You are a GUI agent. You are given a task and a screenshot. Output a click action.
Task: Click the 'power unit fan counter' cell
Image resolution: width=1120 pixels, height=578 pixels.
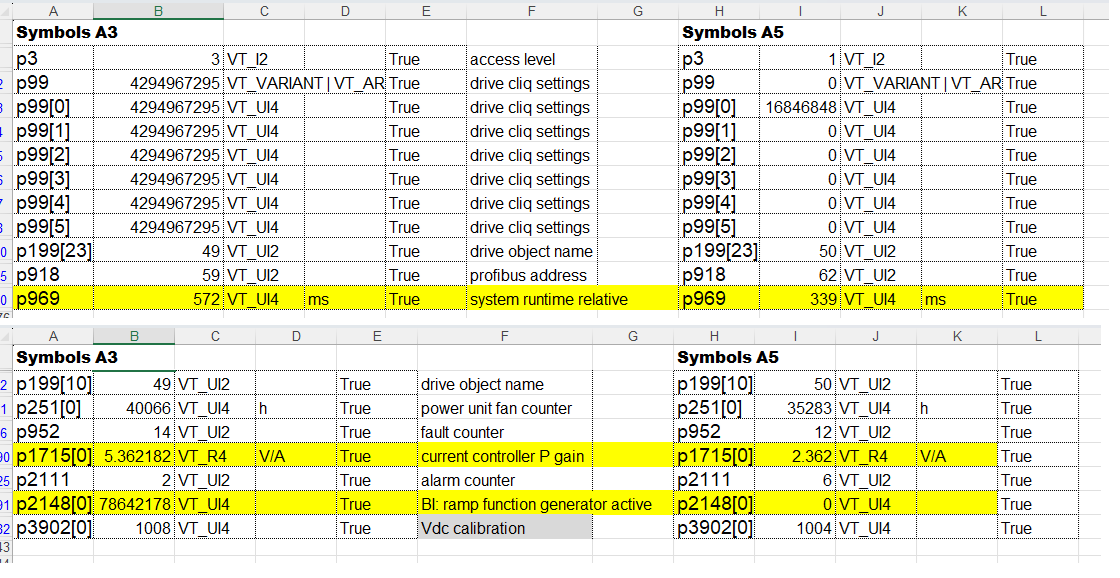click(496, 408)
